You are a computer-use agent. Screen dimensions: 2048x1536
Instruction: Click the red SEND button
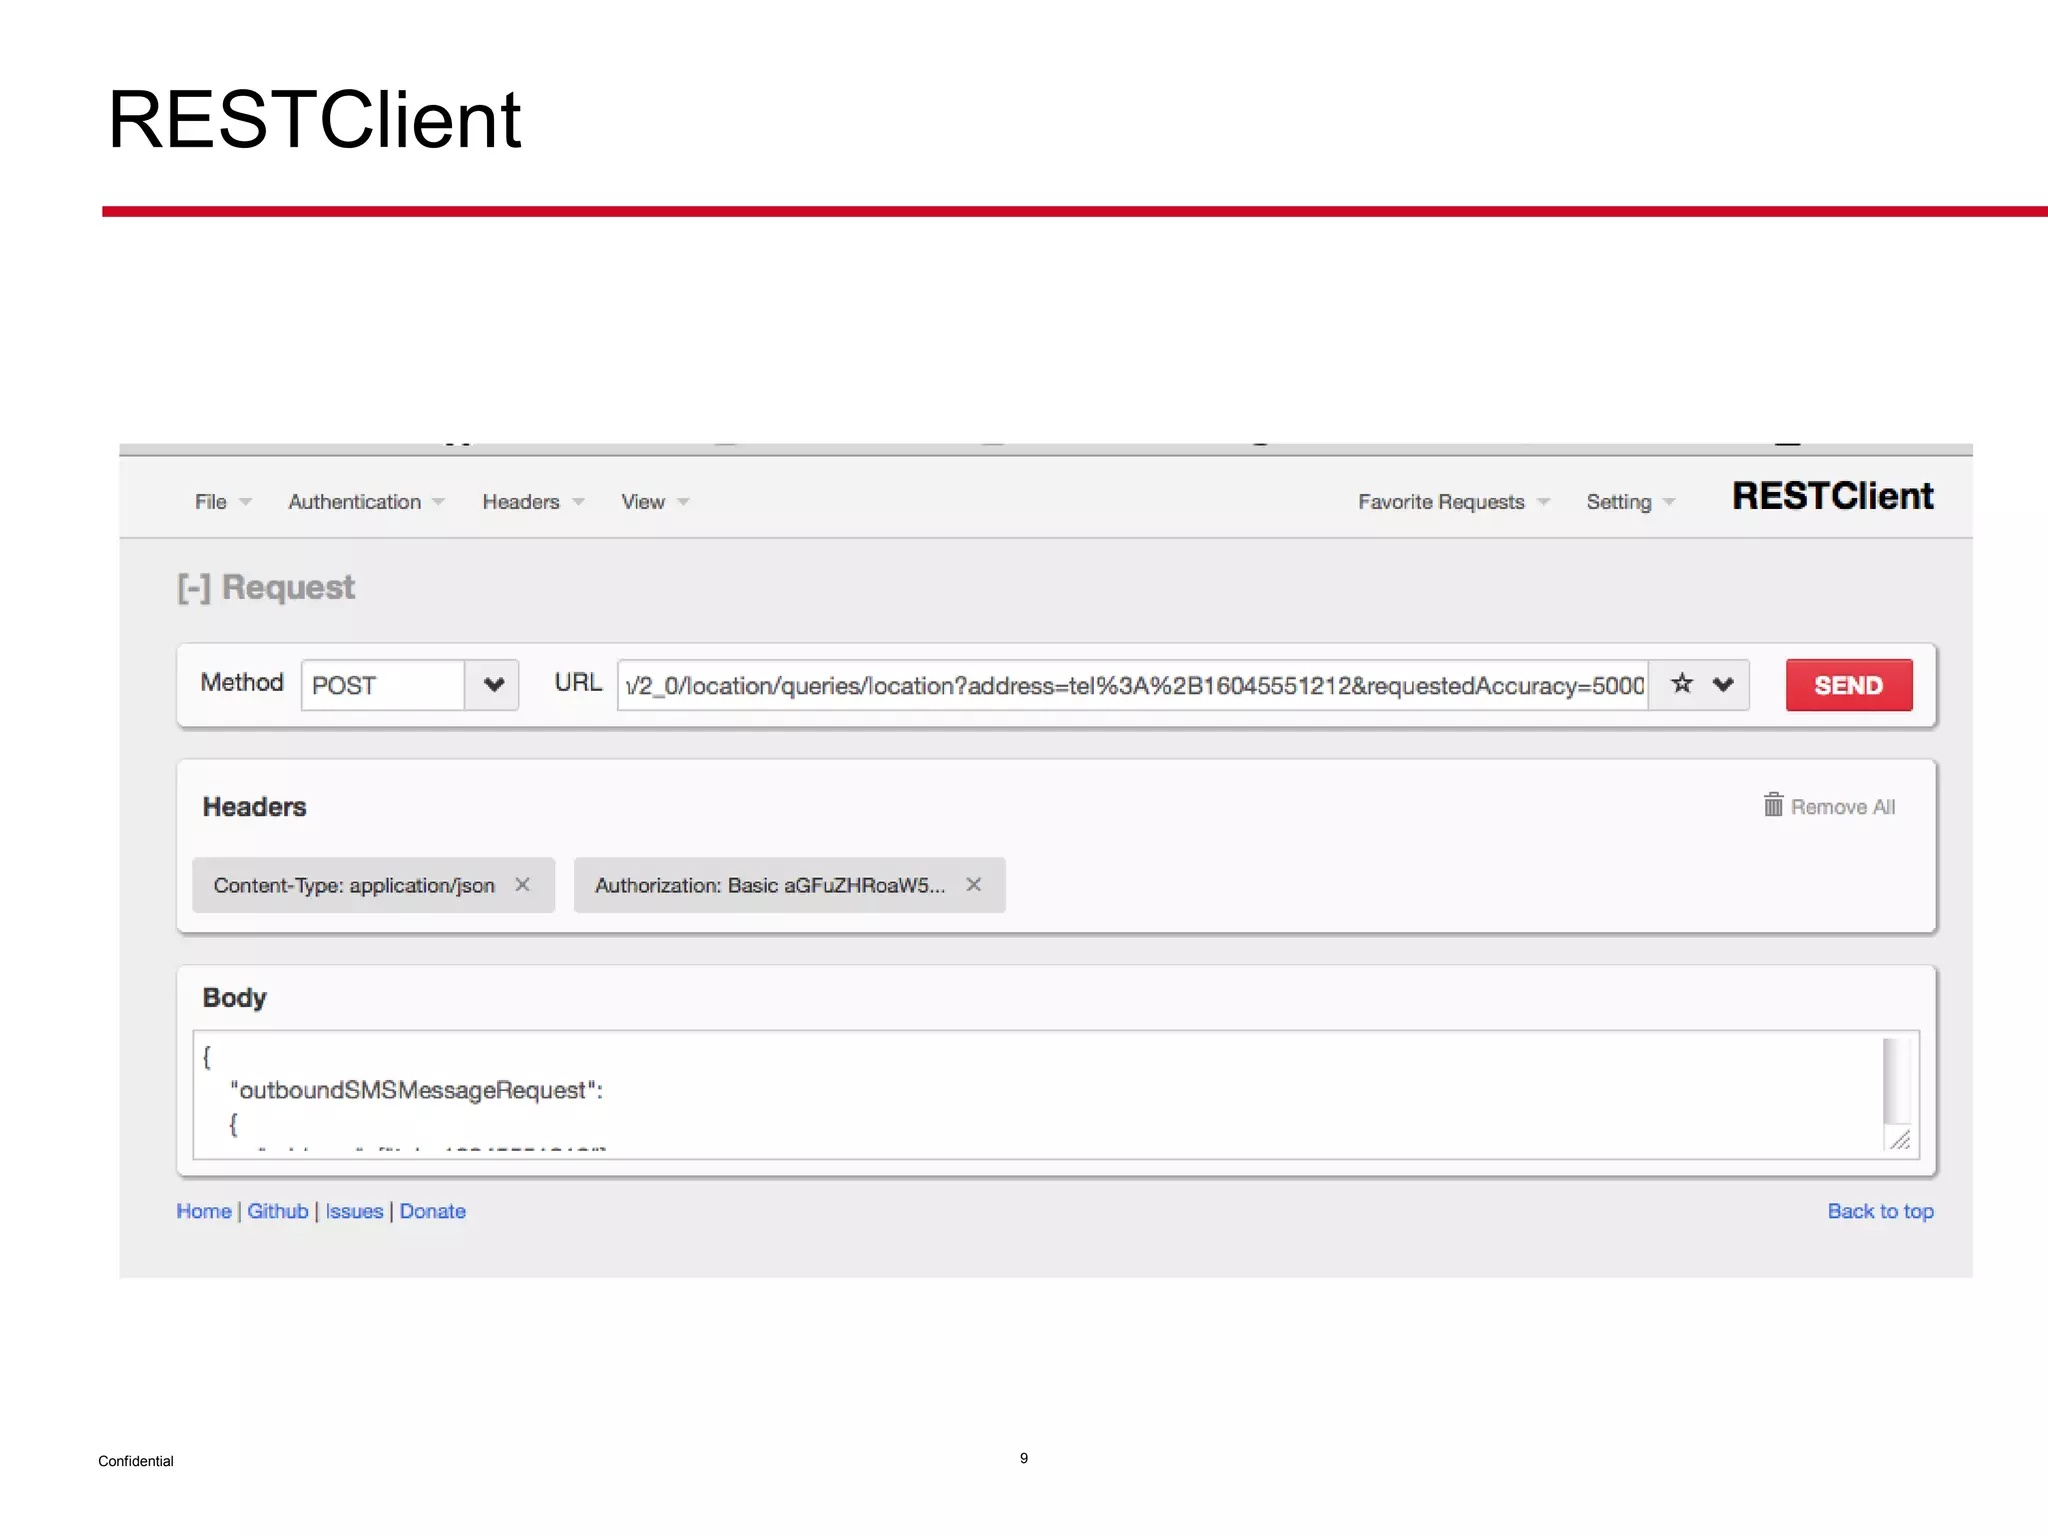pos(1849,685)
